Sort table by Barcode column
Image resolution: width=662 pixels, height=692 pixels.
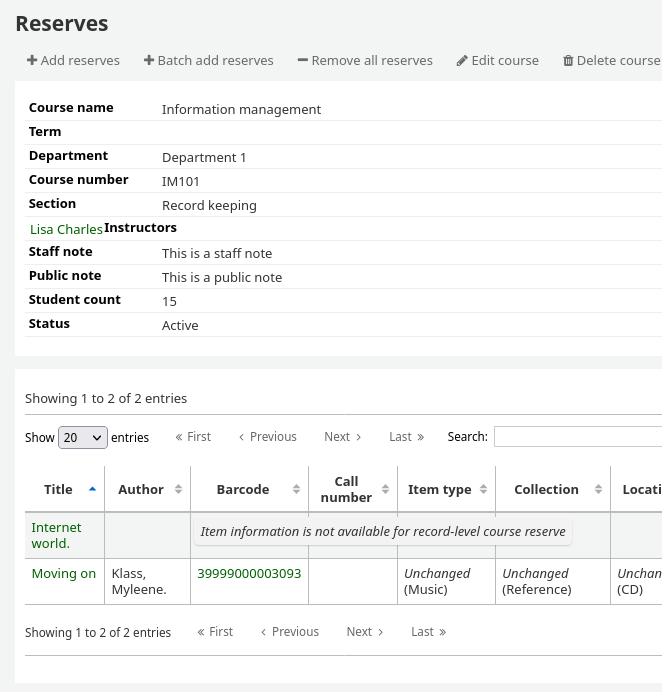[x=250, y=489]
